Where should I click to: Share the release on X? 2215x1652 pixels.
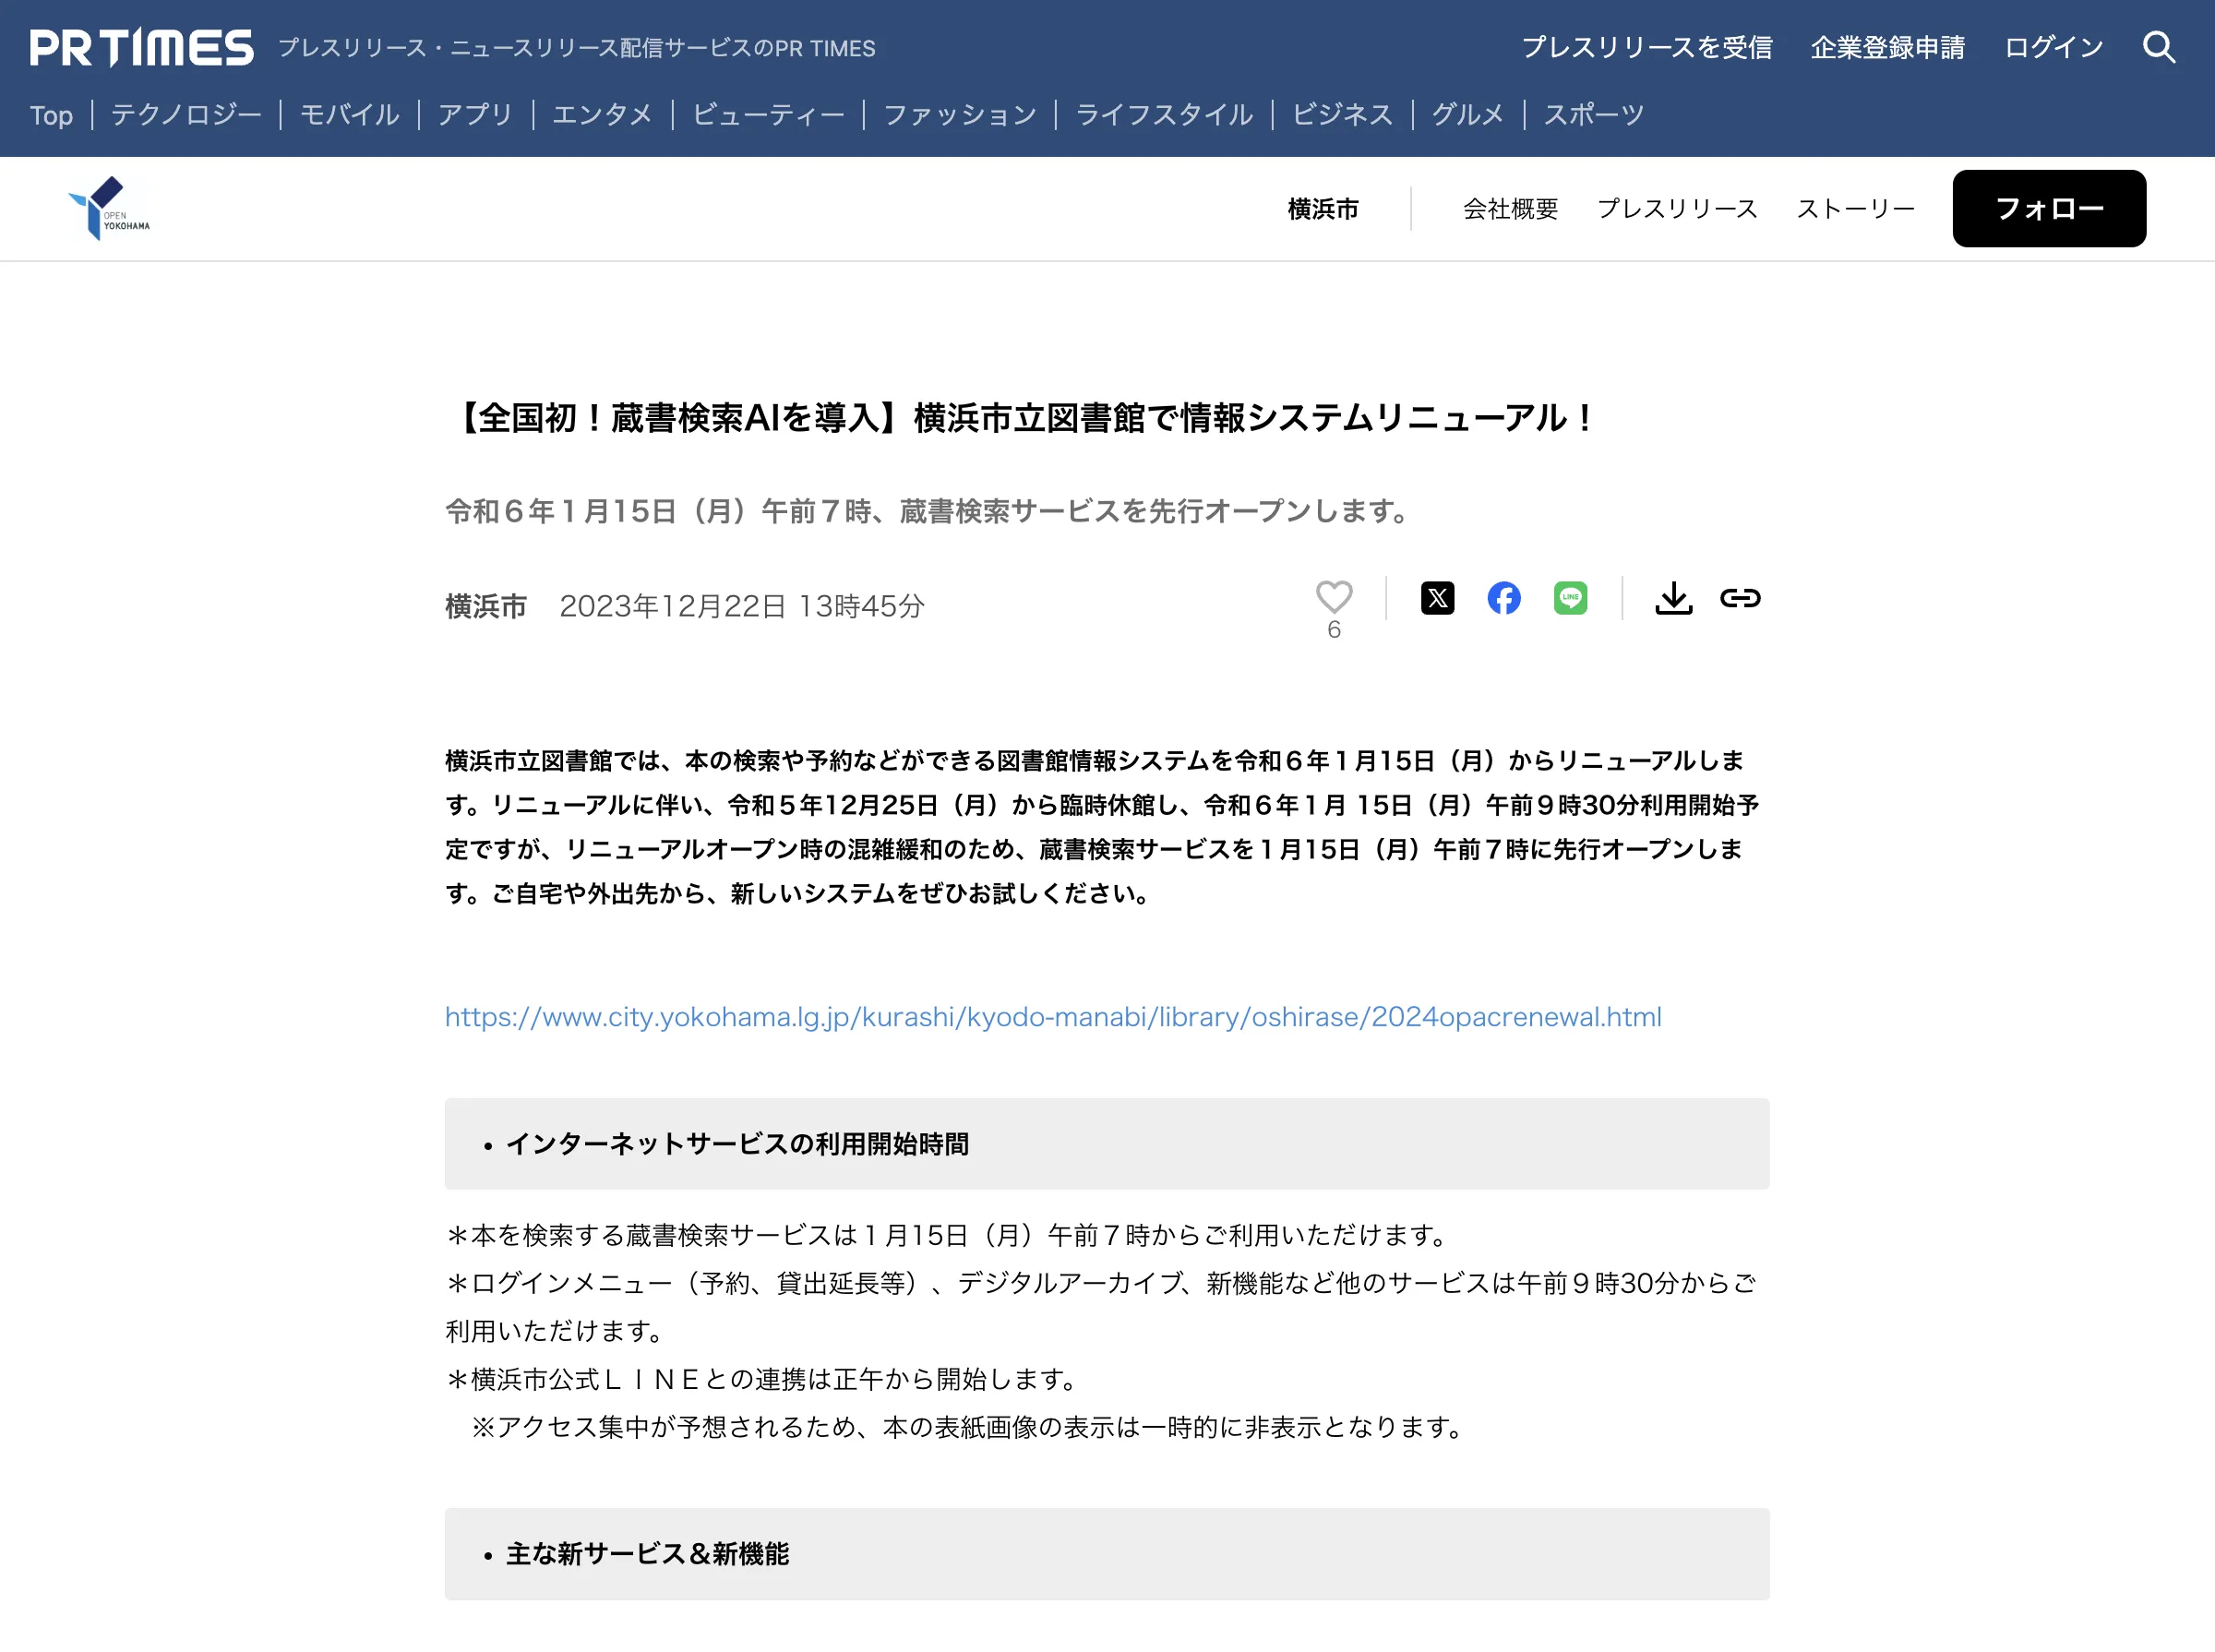1437,598
